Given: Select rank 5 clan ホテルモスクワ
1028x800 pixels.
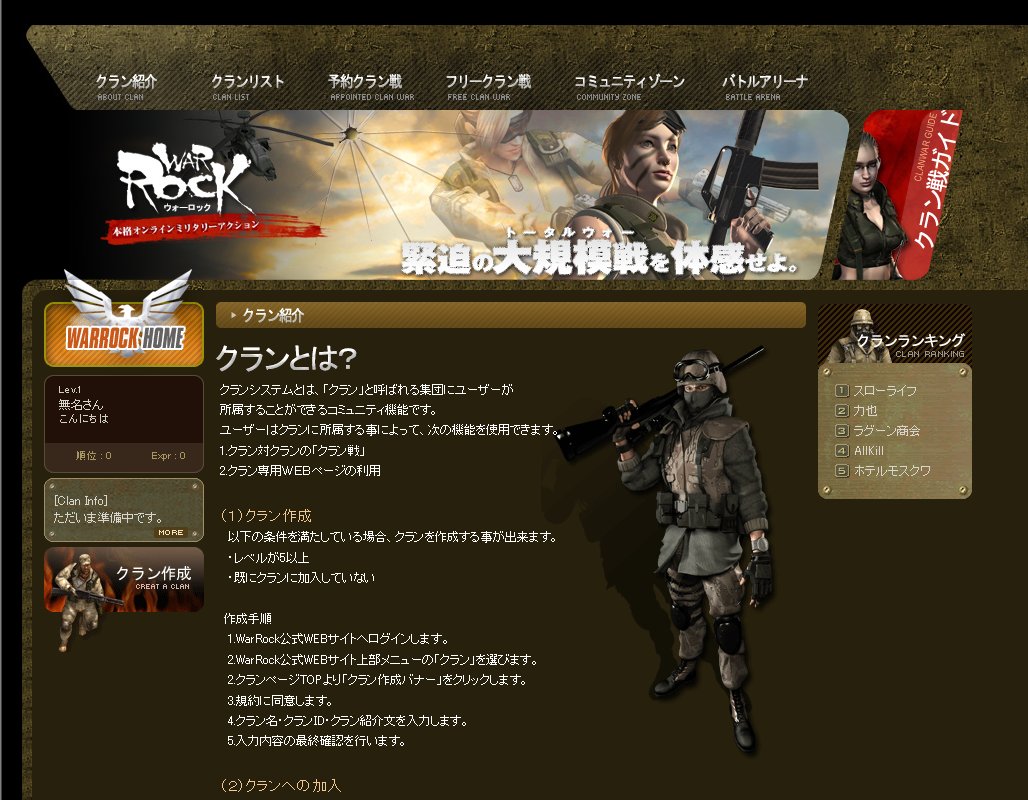Looking at the screenshot, I should tap(892, 471).
